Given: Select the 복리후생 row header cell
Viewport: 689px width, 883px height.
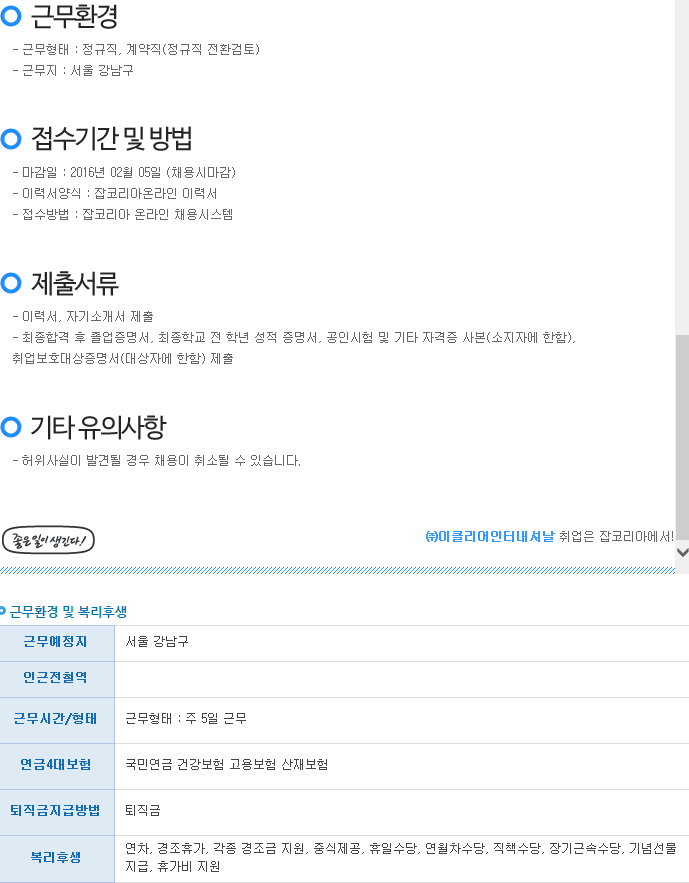Looking at the screenshot, I should pos(57,858).
